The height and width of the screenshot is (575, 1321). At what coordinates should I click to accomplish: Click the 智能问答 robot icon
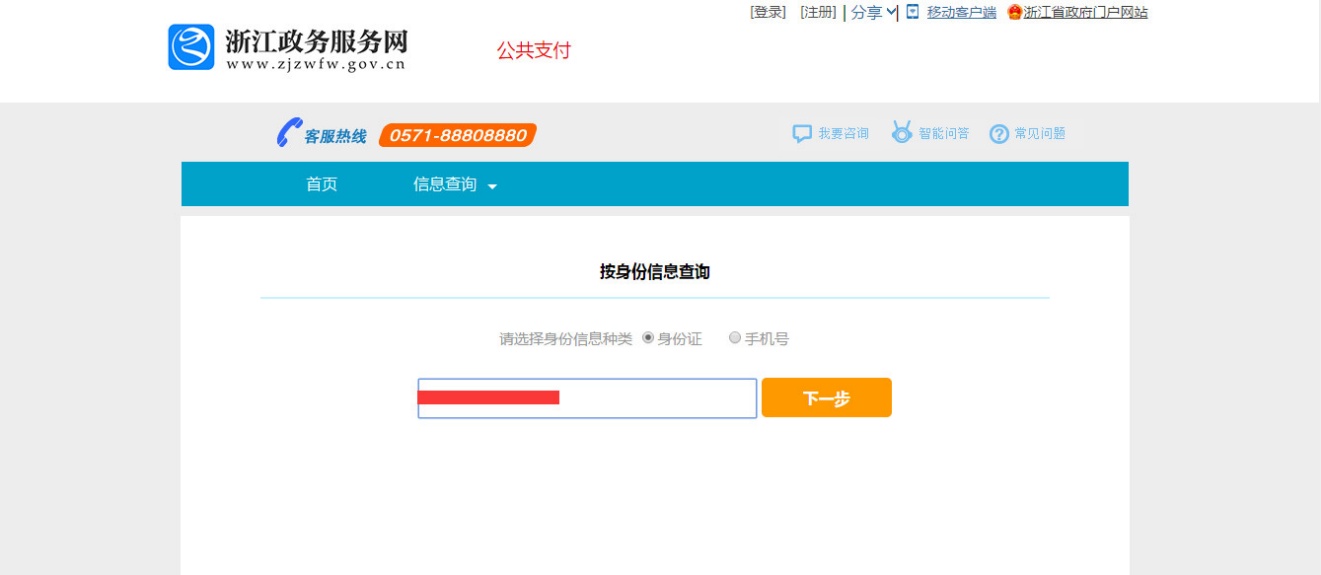(x=902, y=132)
